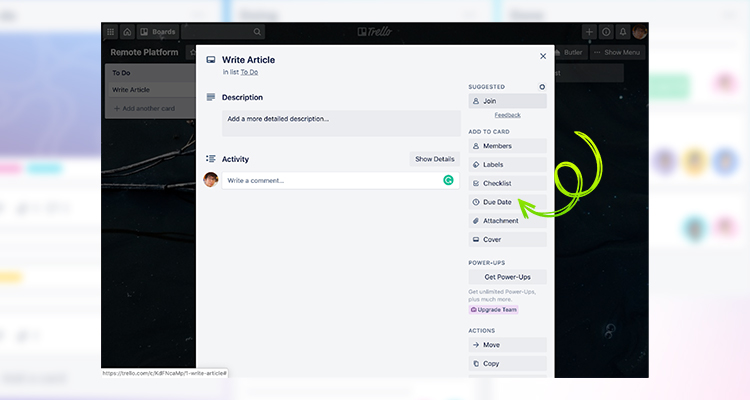
Task: Click the card icon beside Write Article title
Action: 210,60
